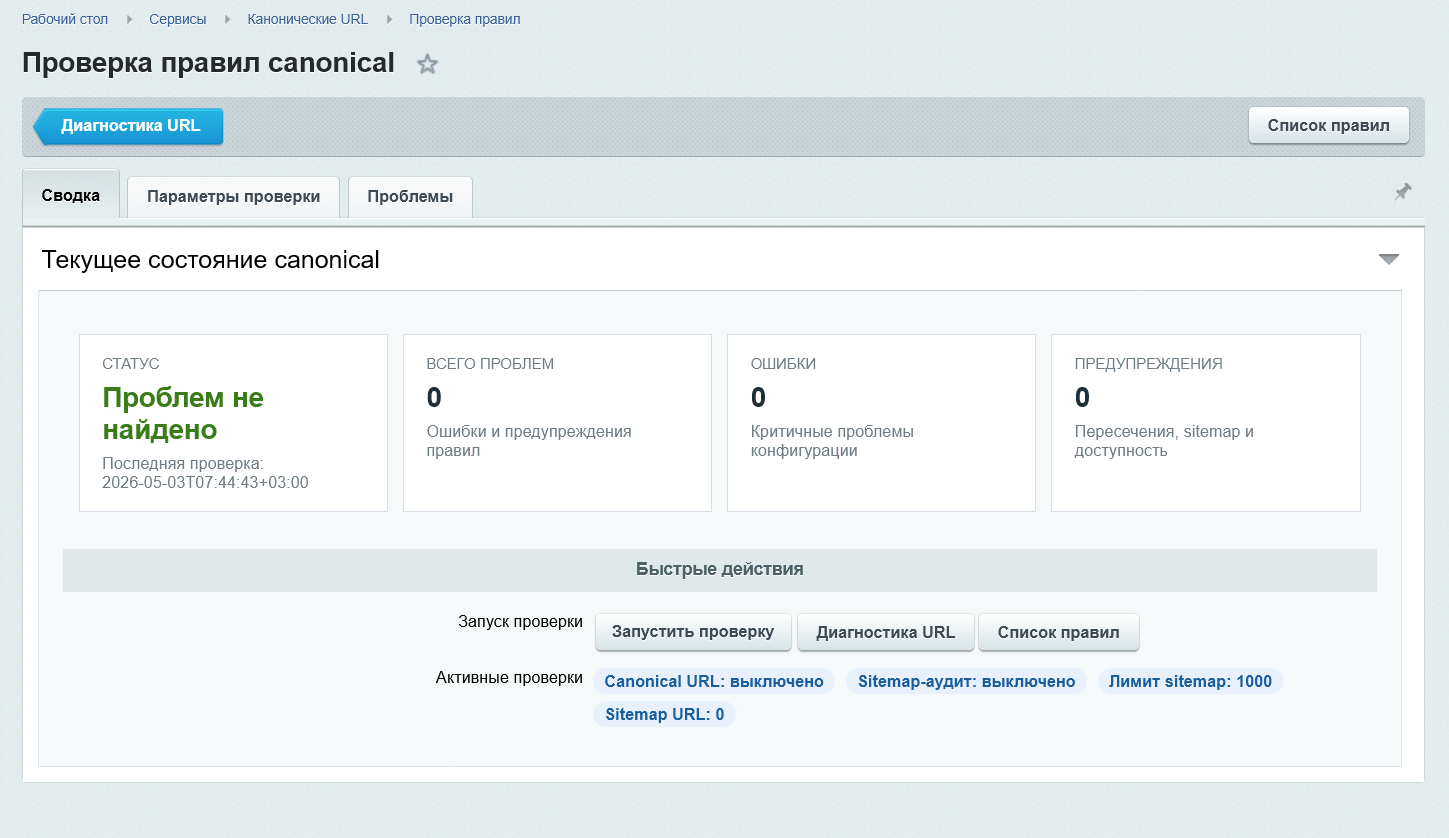Click the Быстрые действия section header
Image resolution: width=1449 pixels, height=838 pixels.
(x=720, y=569)
